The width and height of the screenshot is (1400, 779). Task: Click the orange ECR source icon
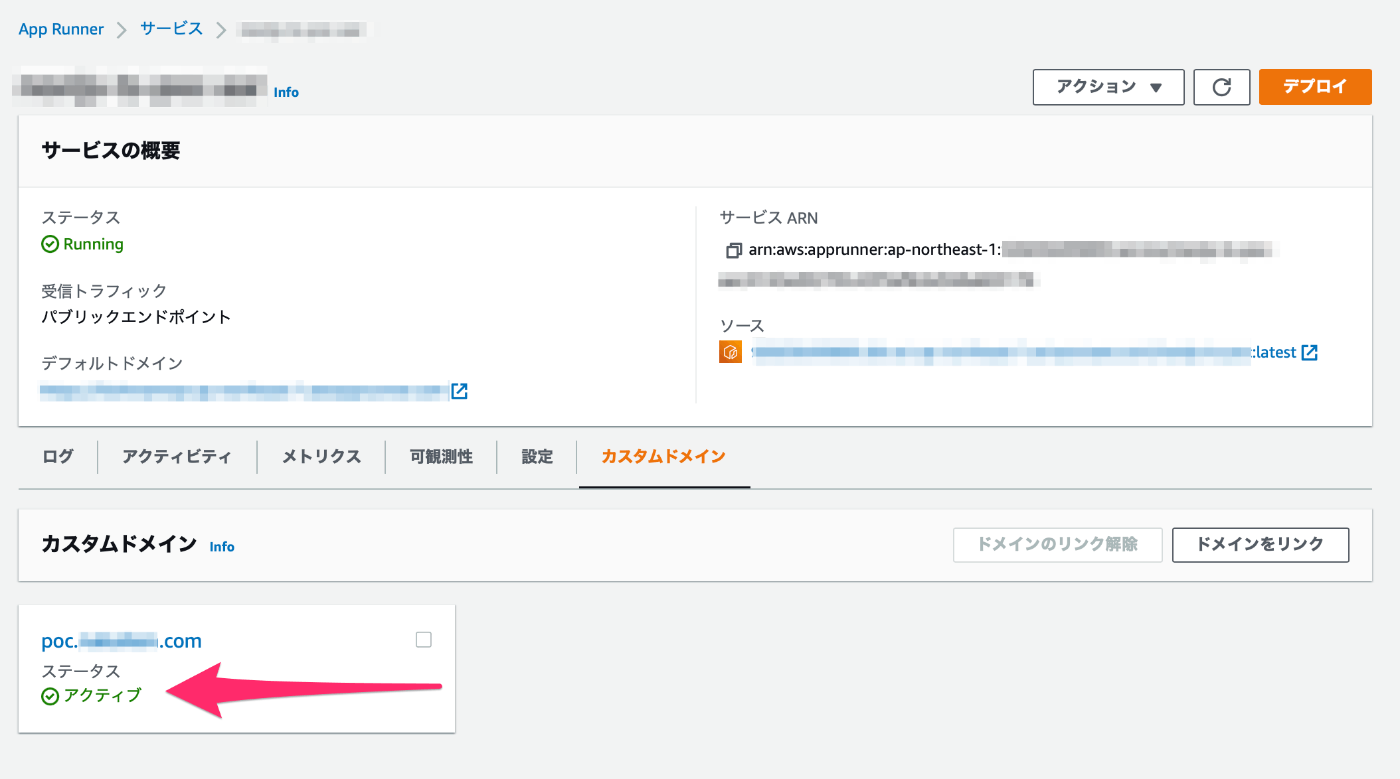click(x=731, y=352)
